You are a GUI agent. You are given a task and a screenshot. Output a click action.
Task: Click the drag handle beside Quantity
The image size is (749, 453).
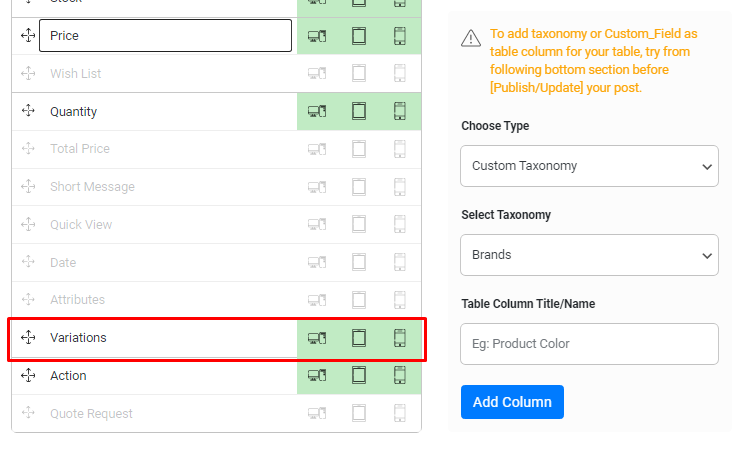coord(28,111)
